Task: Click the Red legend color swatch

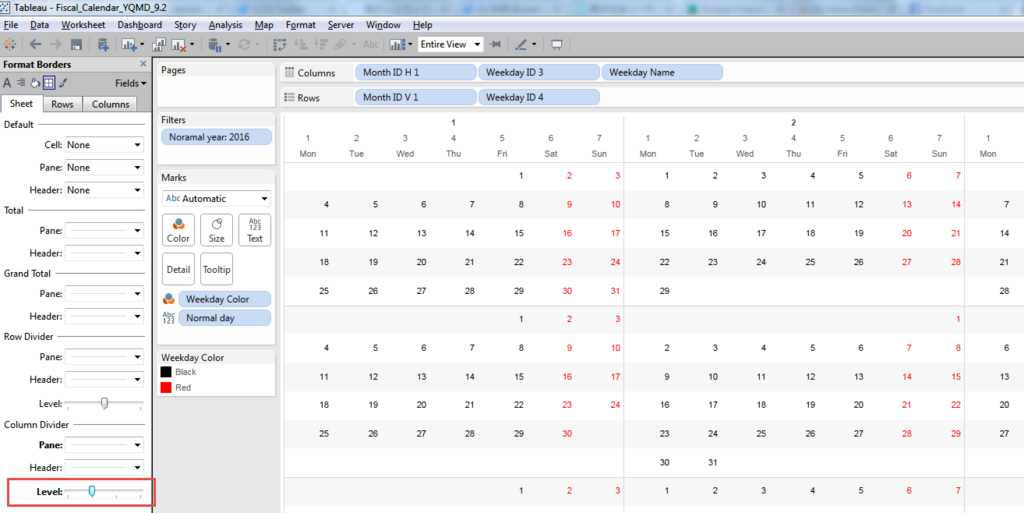Action: 166,388
